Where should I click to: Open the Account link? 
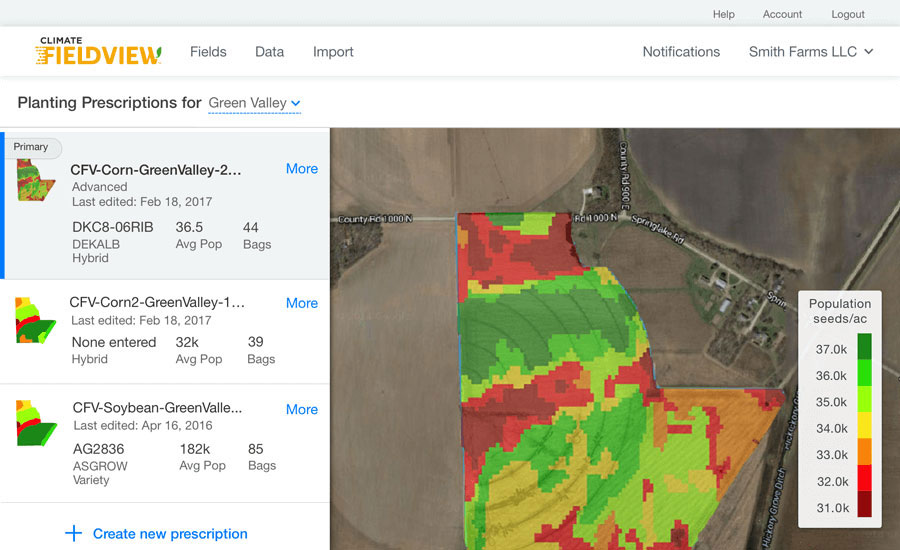(782, 14)
